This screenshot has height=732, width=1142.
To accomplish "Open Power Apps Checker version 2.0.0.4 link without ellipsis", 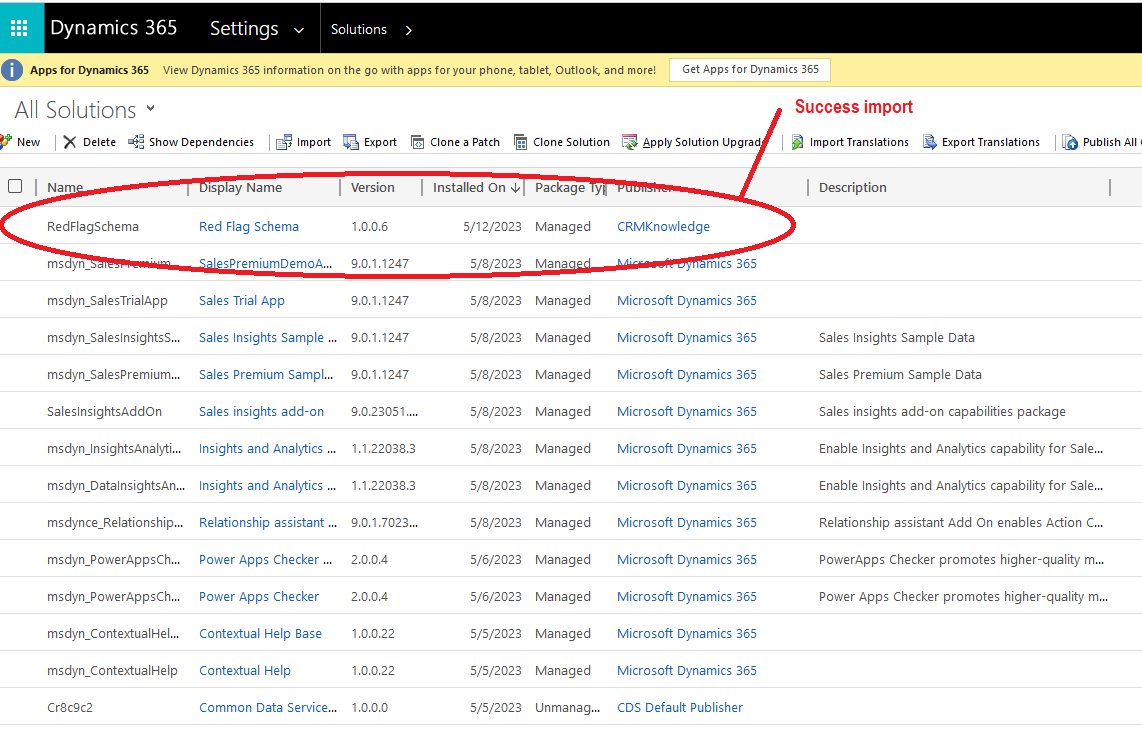I will pyautogui.click(x=259, y=597).
